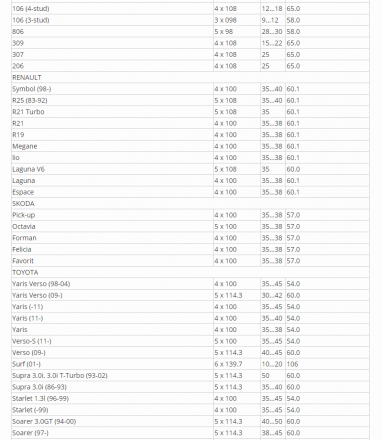Click the Yaris Verso (98-04) cell
The image size is (382, 440).
112,284
